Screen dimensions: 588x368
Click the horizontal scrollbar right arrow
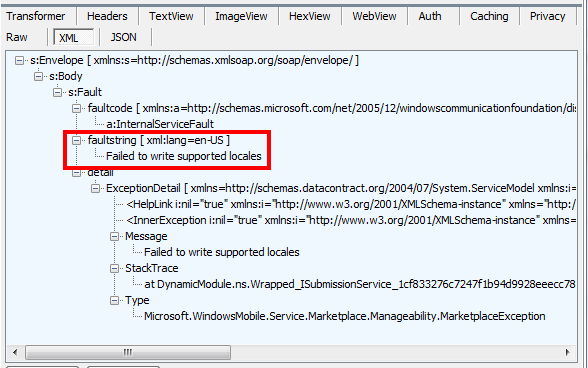[x=567, y=352]
